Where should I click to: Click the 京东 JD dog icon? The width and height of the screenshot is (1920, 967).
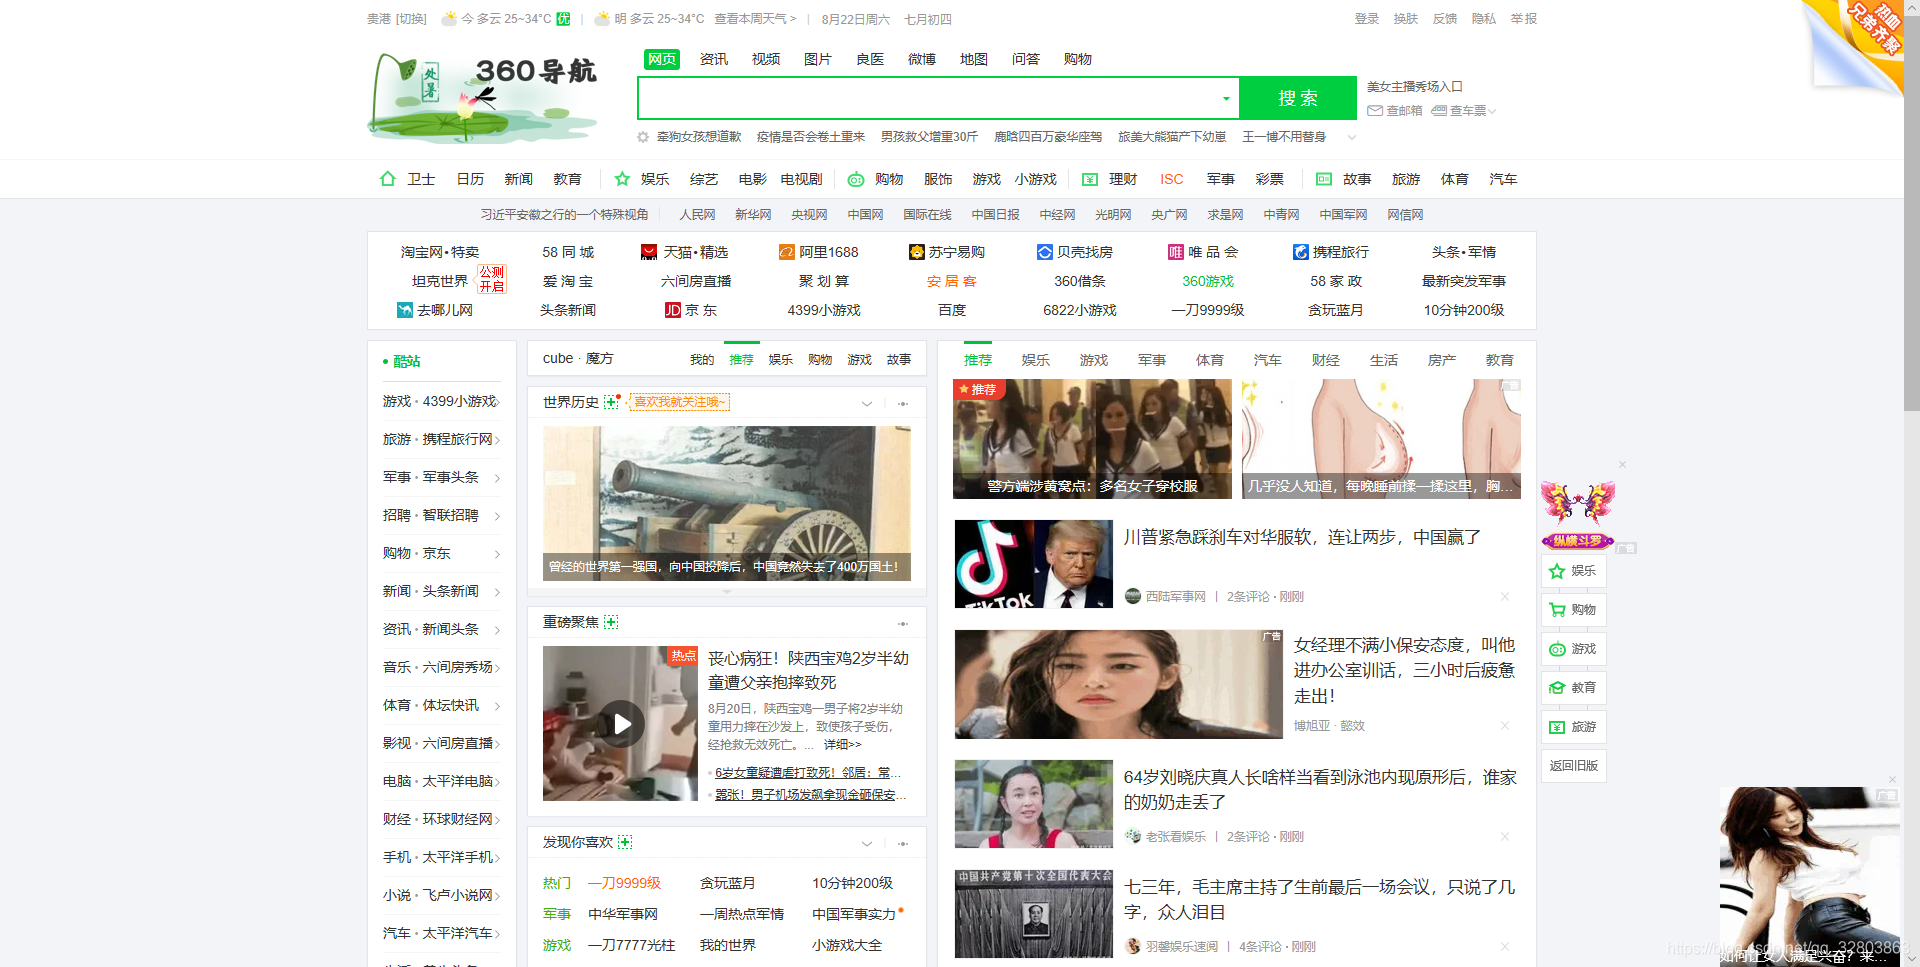click(673, 310)
